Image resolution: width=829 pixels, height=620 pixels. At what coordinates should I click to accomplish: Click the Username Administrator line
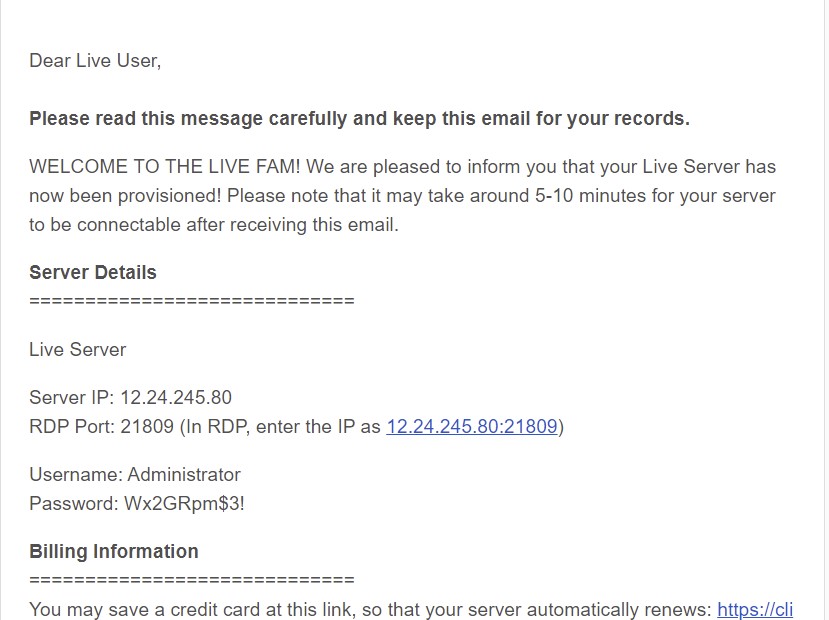coord(135,475)
